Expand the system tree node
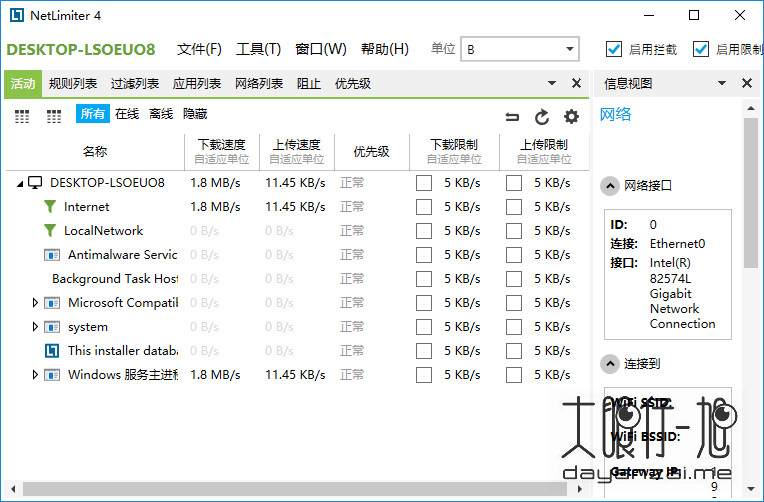 click(35, 327)
